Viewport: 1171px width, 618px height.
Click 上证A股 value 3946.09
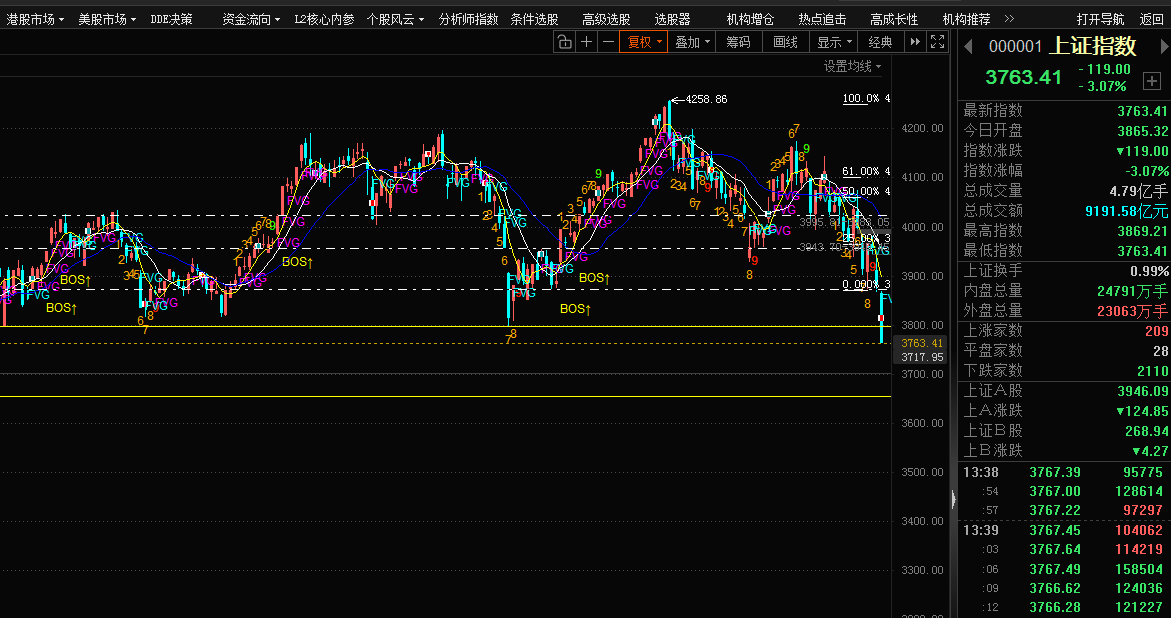point(1143,391)
